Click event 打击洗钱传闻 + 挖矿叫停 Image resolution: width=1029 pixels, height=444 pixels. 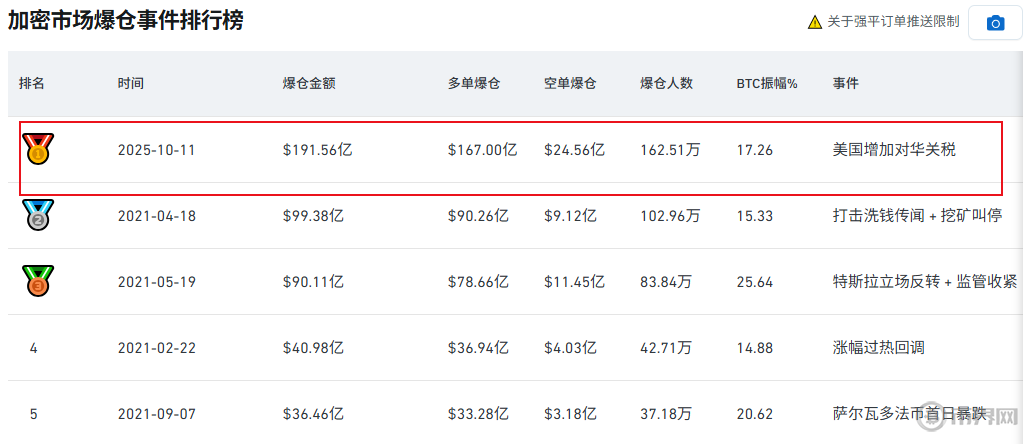coord(917,215)
